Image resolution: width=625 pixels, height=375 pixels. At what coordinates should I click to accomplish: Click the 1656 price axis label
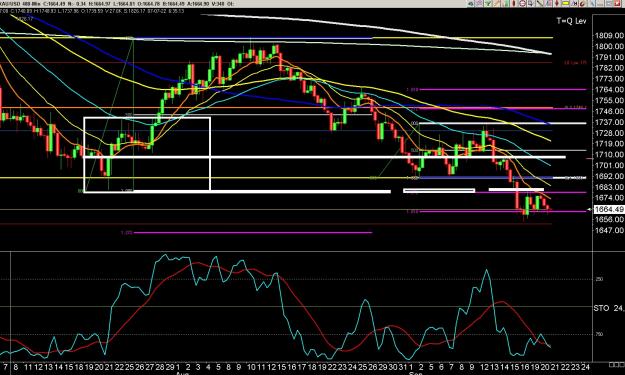[x=609, y=220]
